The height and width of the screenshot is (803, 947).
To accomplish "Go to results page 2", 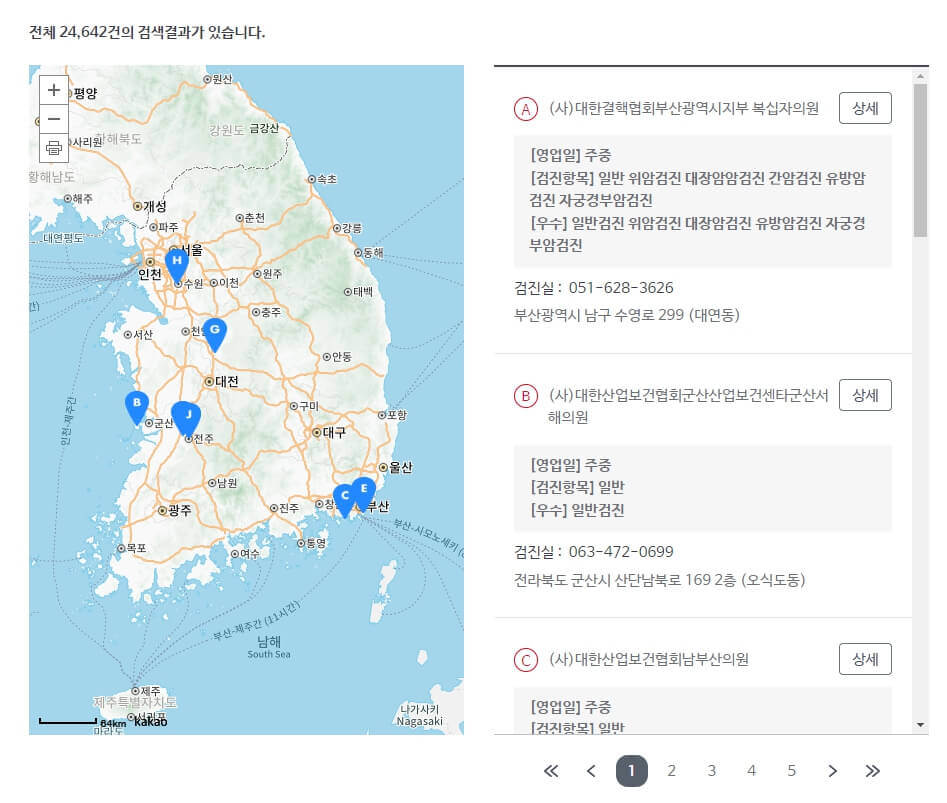I will tap(671, 771).
